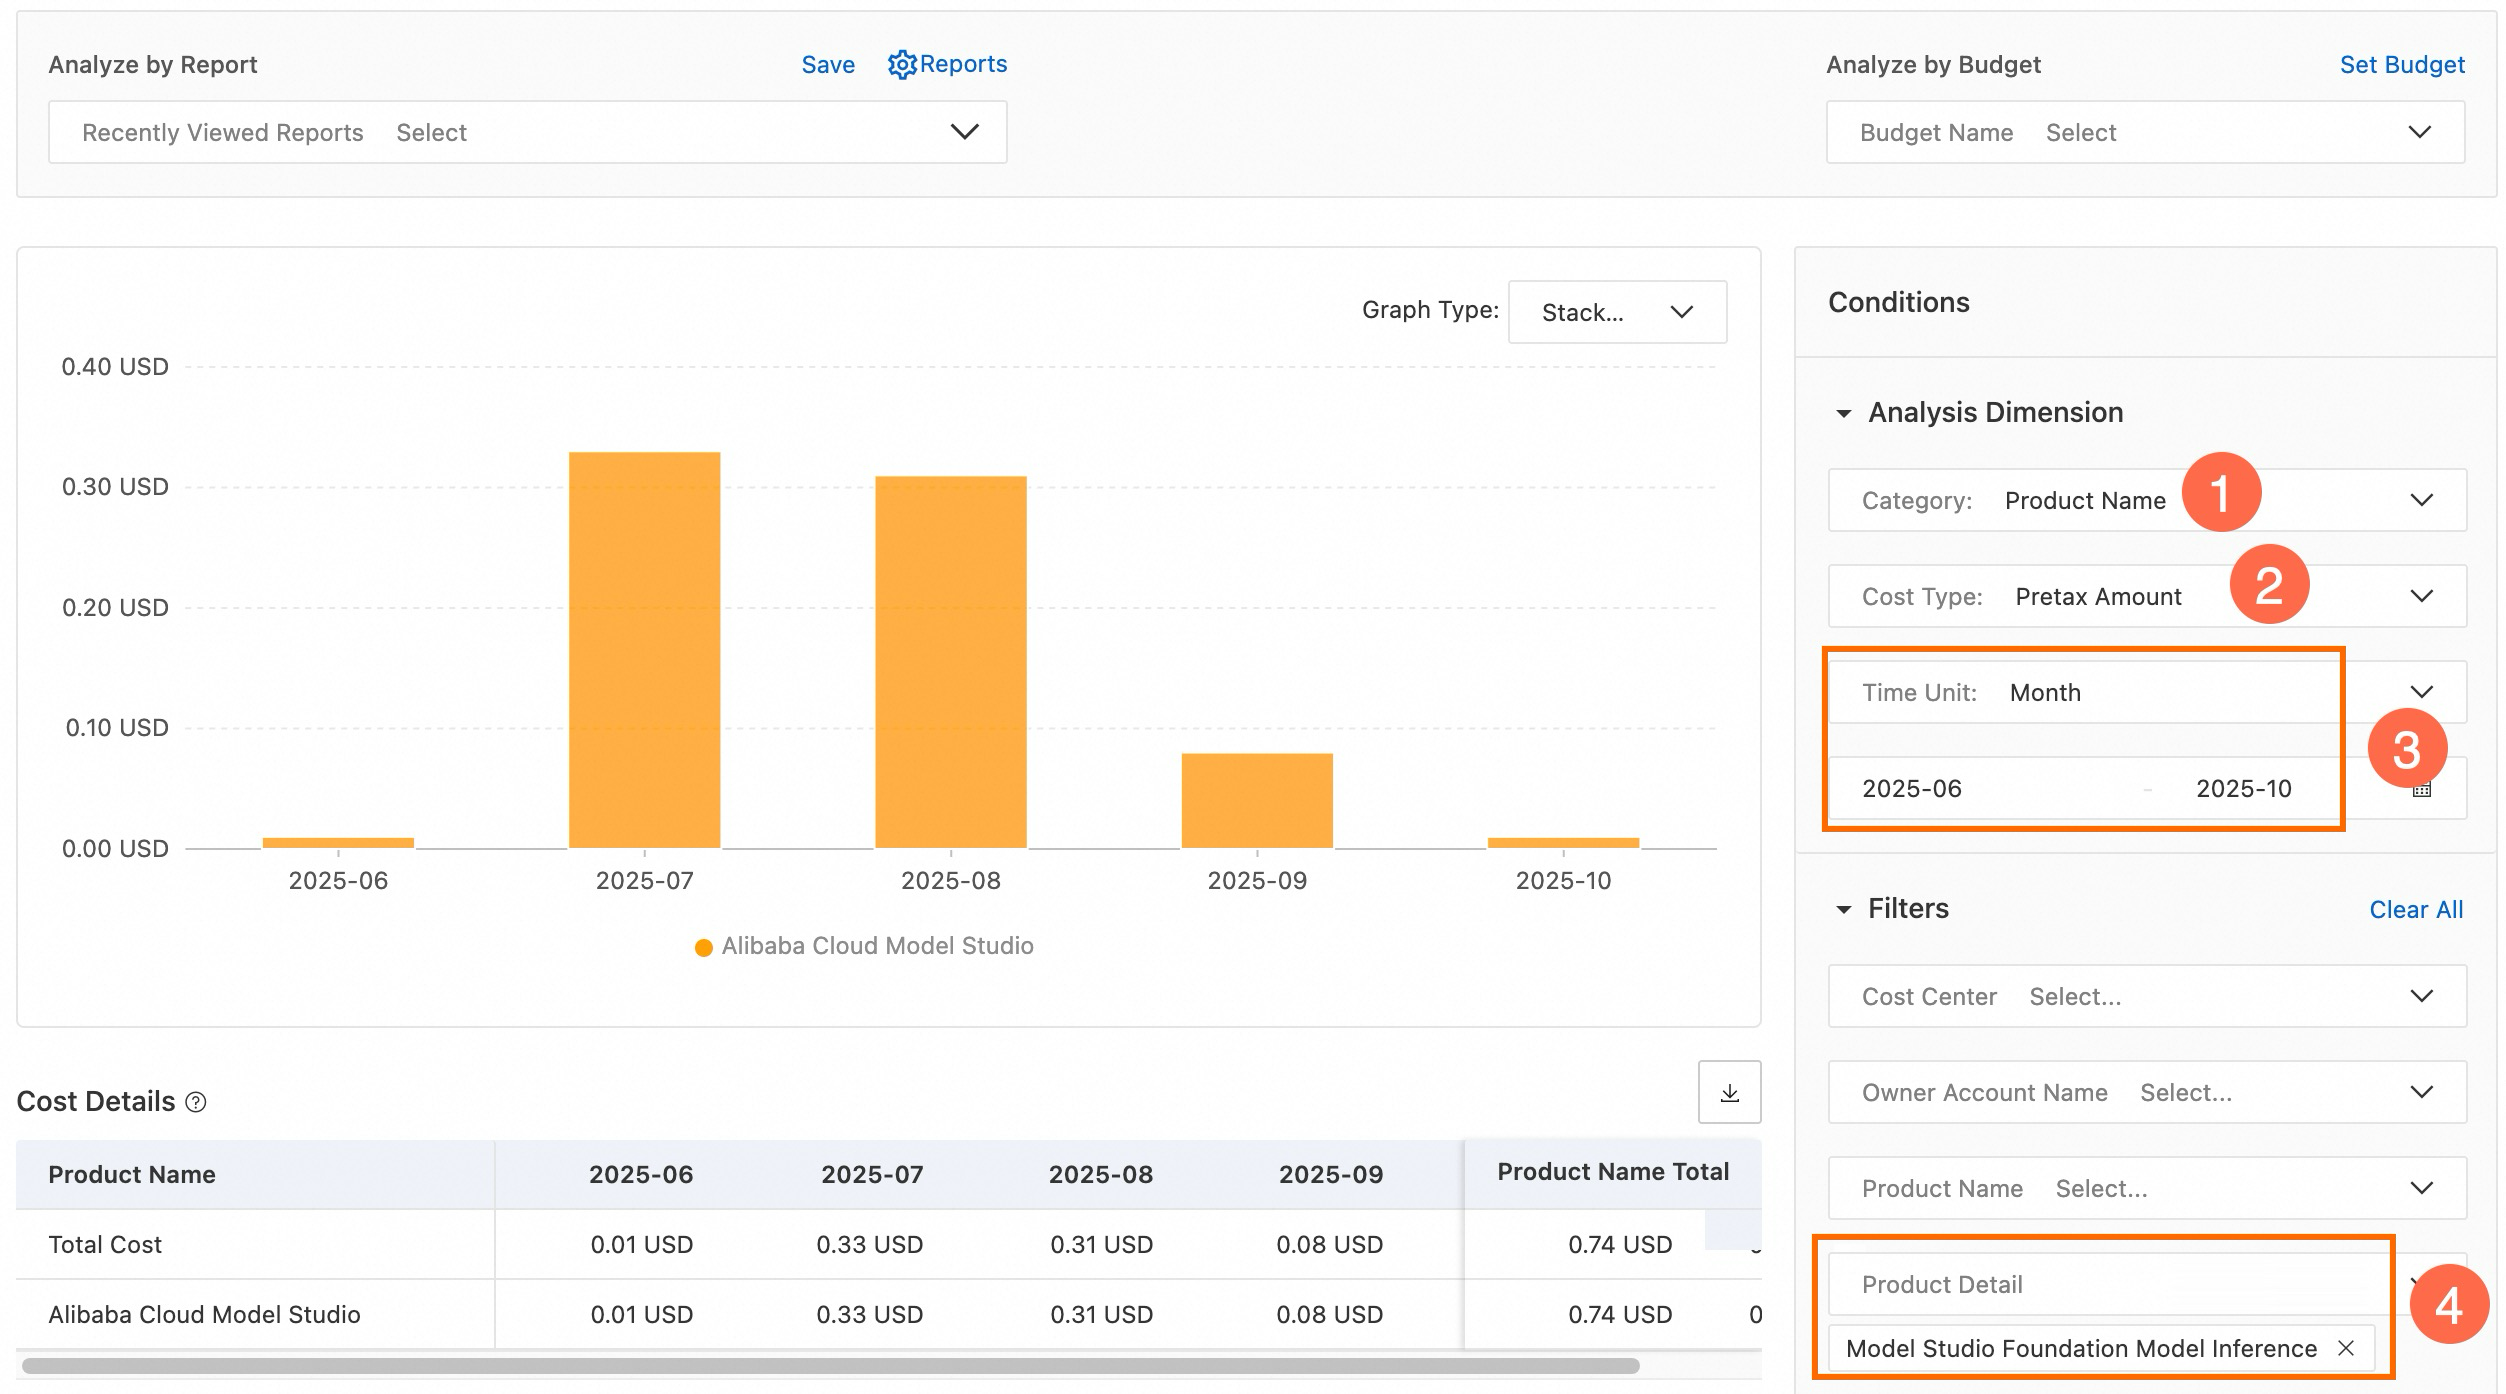Click Clear All filters link
Image resolution: width=2506 pixels, height=1394 pixels.
click(2415, 909)
